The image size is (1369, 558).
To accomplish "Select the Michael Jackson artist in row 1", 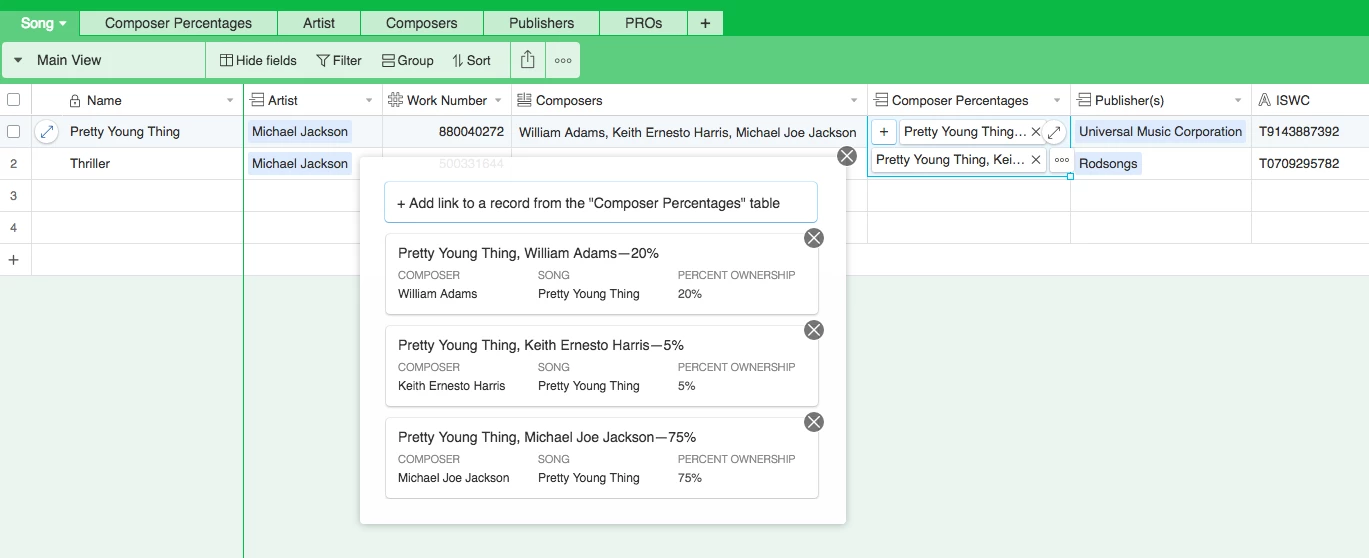I will [x=300, y=131].
